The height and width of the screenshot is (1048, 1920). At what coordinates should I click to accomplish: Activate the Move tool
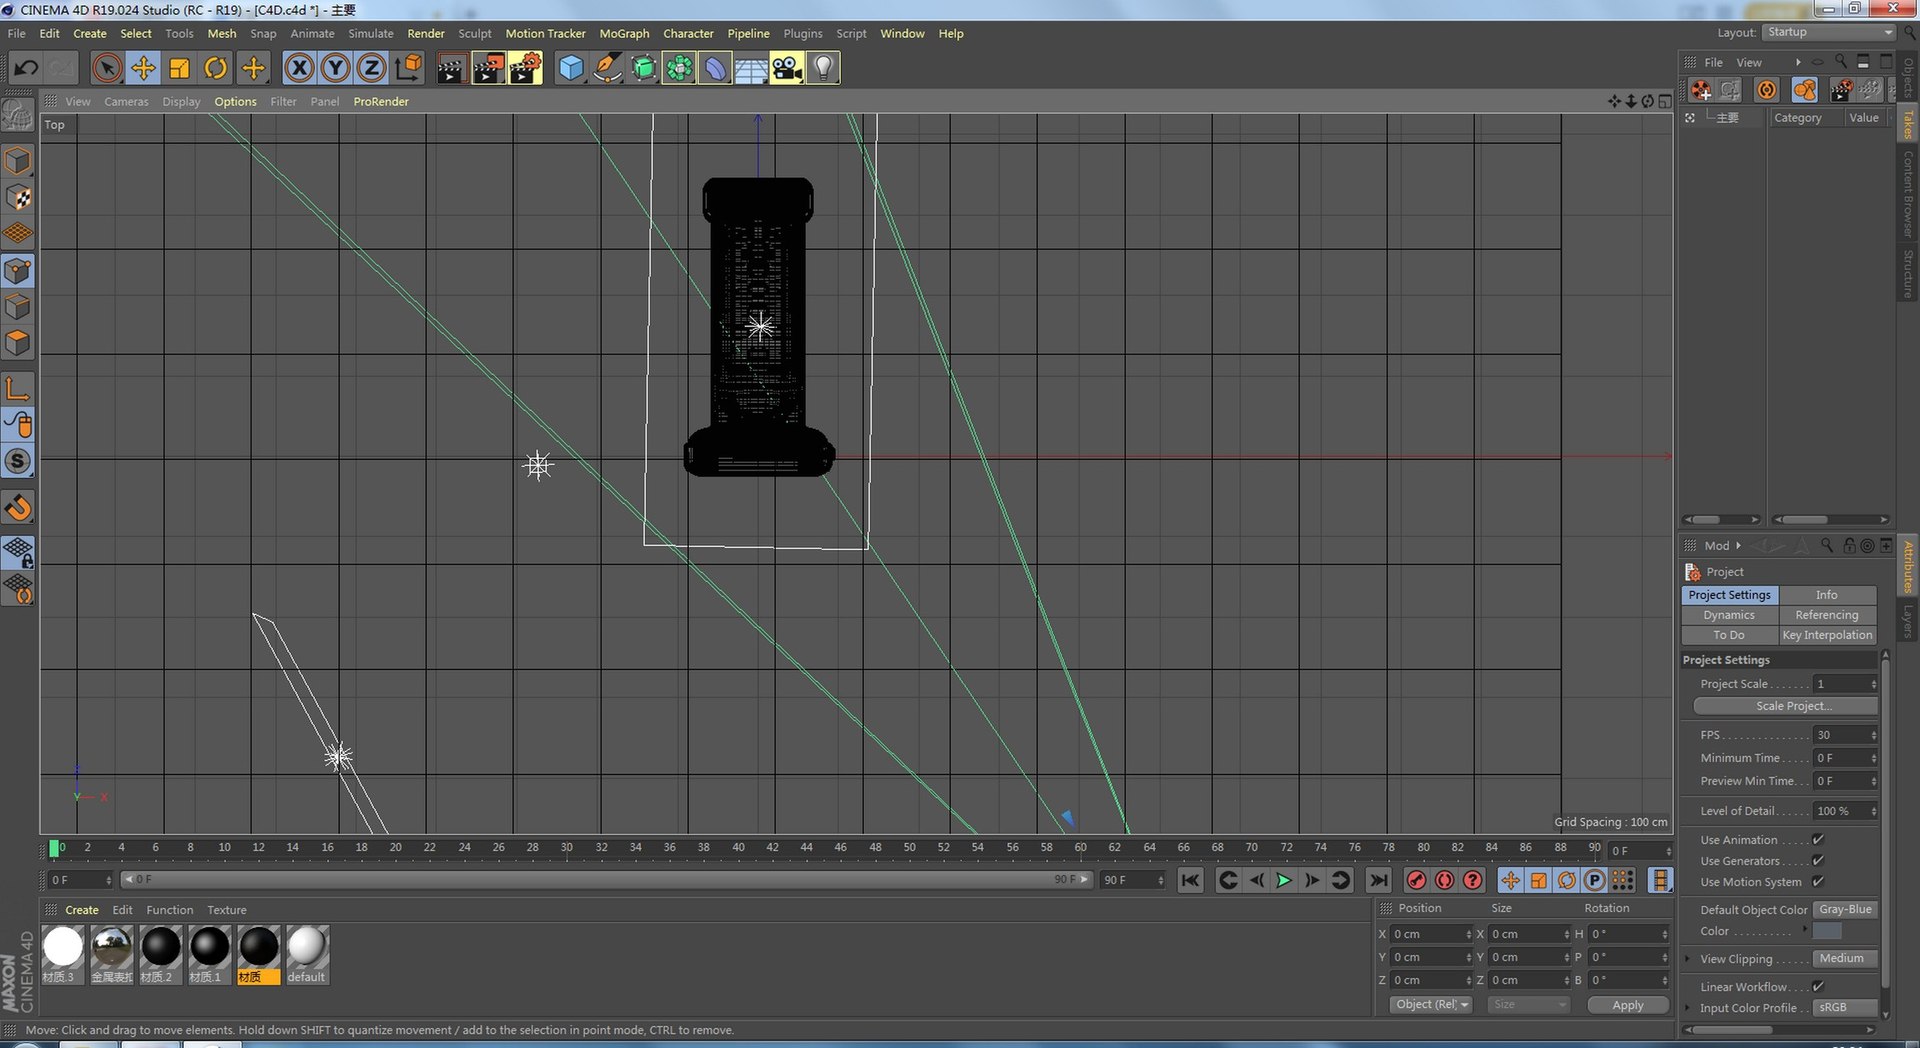point(143,68)
